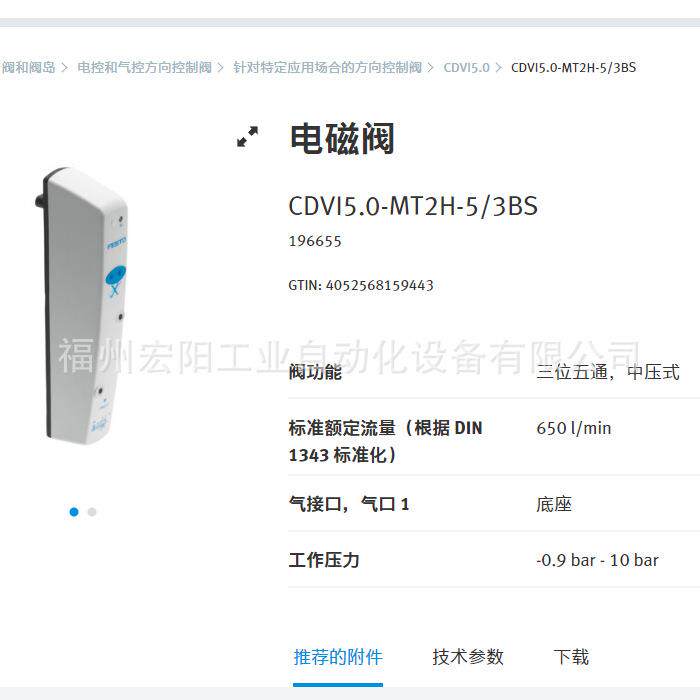Switch to the 技术参数 tab
Image resolution: width=700 pixels, height=700 pixels.
[468, 657]
